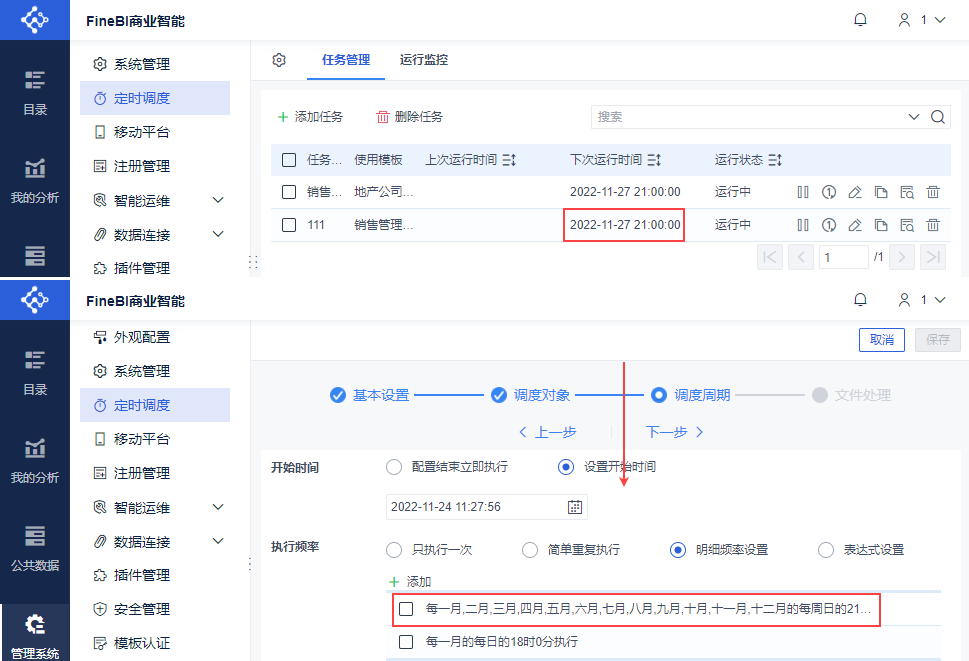969x661 pixels.
Task: Switch to 任务管理 tab
Action: click(x=345, y=60)
